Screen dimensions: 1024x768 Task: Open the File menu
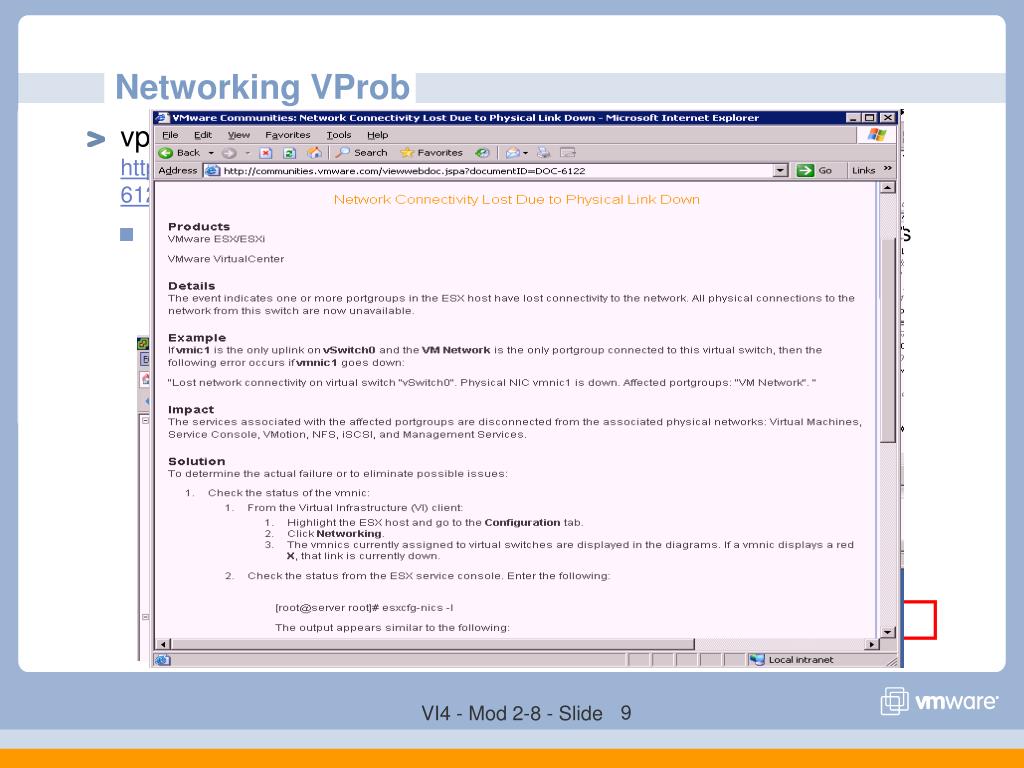(x=170, y=135)
